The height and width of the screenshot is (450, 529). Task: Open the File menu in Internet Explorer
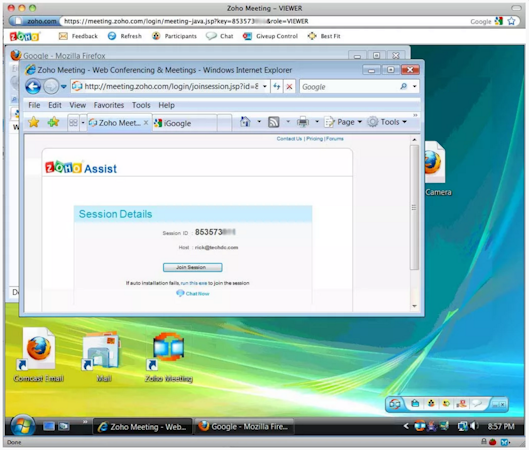pyautogui.click(x=34, y=105)
